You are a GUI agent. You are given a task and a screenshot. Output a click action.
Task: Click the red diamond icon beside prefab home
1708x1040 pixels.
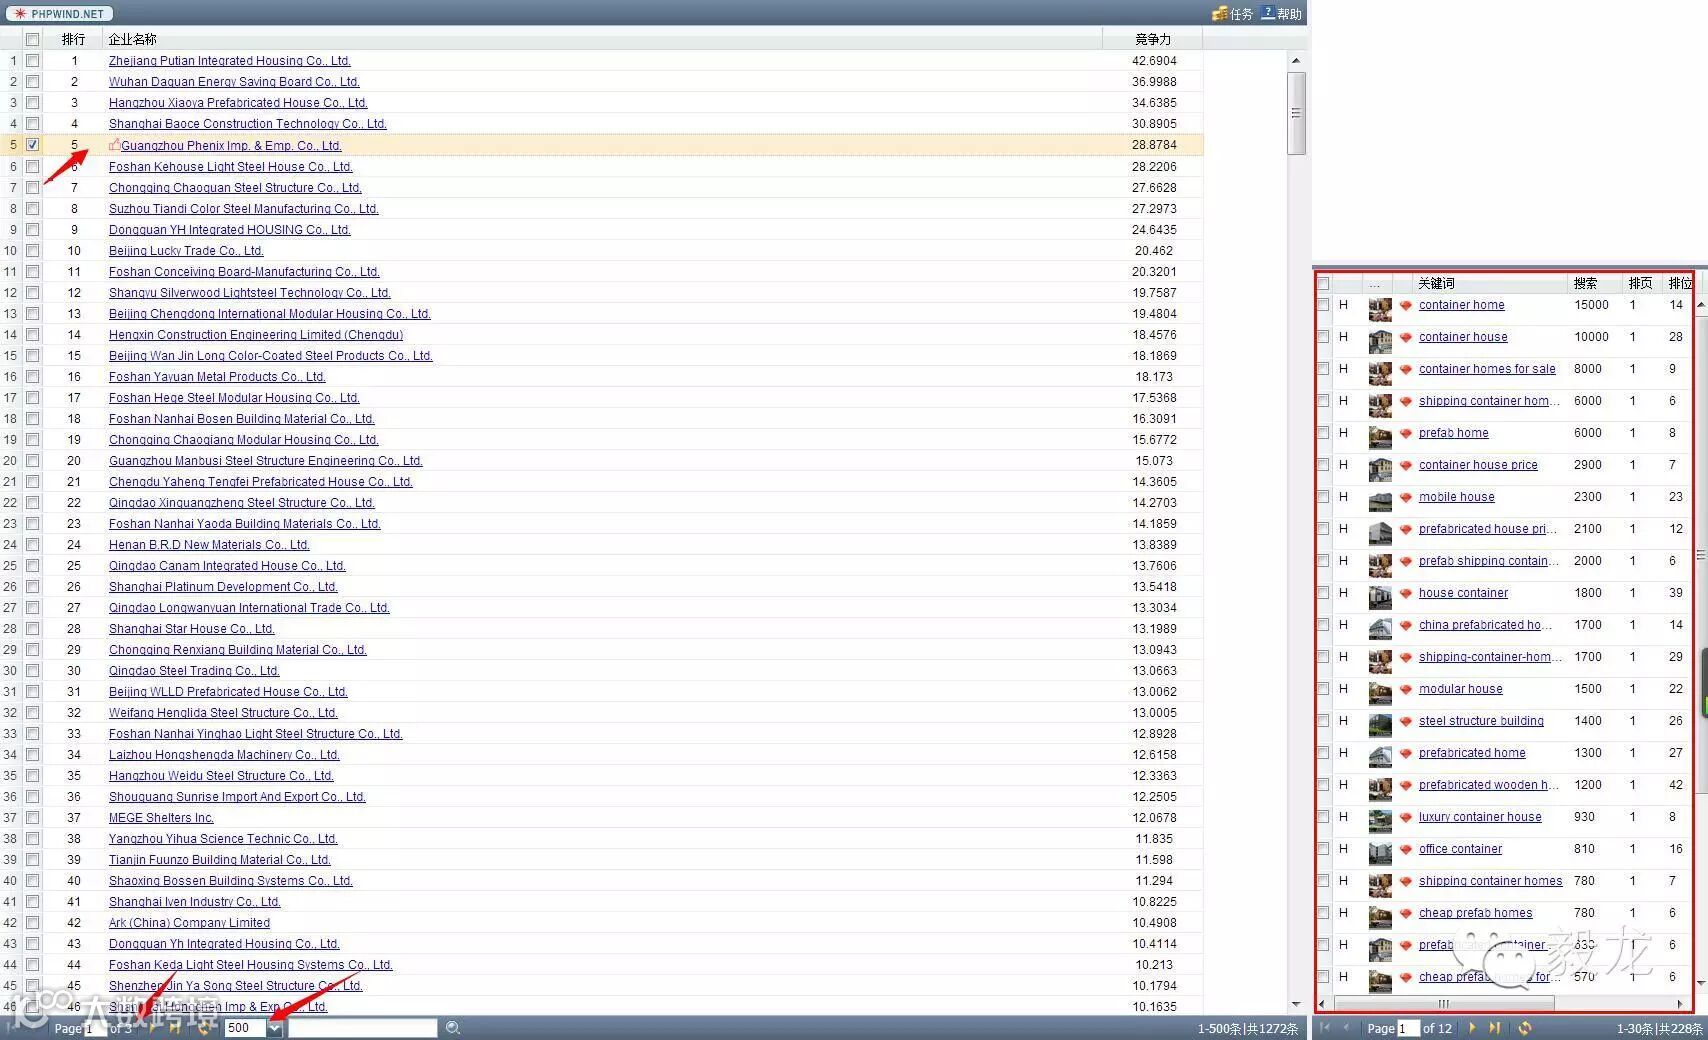point(1405,434)
